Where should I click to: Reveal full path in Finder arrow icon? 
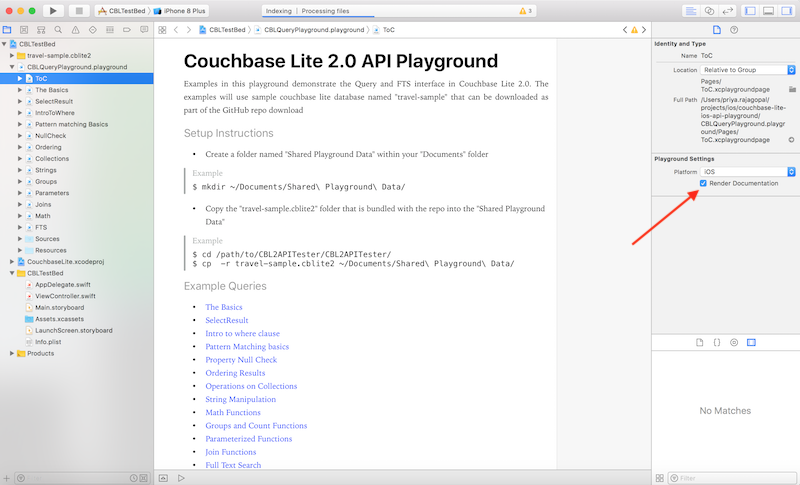[x=791, y=140]
